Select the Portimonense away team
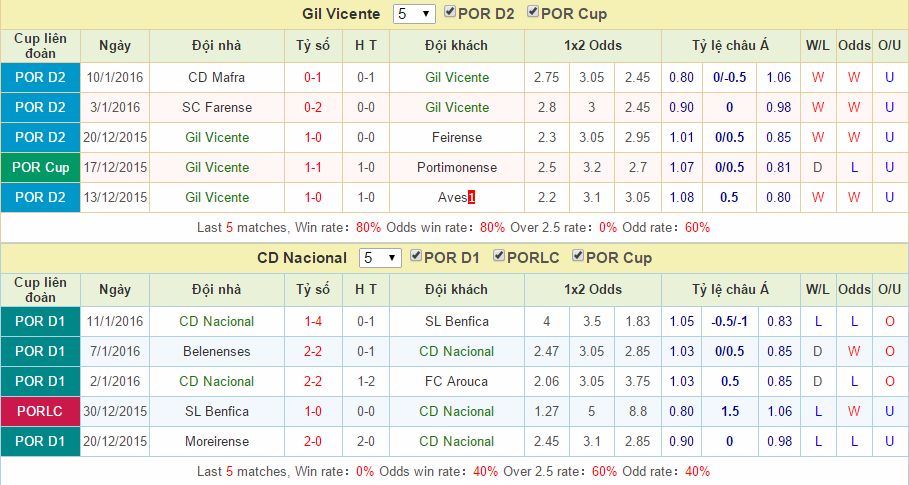The height and width of the screenshot is (485, 909). (x=456, y=167)
